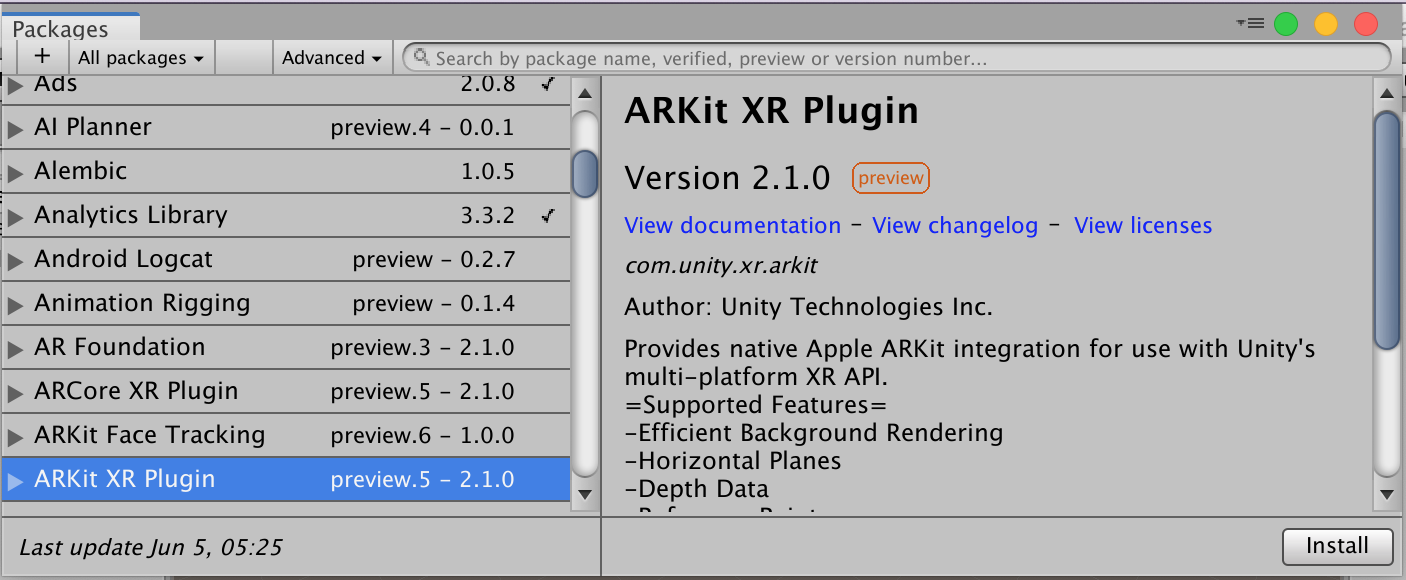Screen dimensions: 1406x580
Task: Expand the ARCore XR Plugin row
Action: [x=15, y=393]
